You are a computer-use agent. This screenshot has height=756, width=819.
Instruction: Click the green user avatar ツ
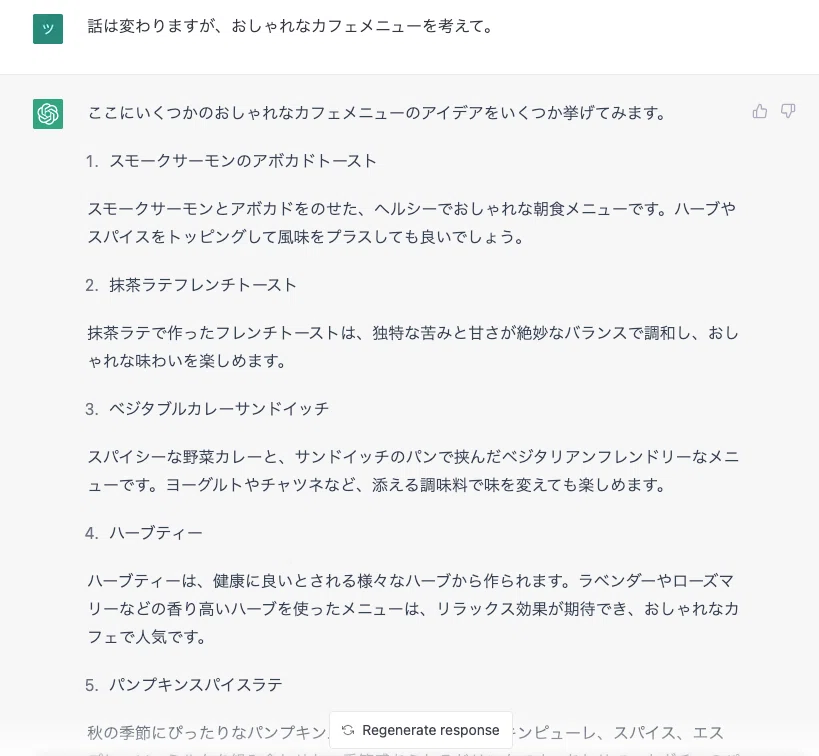pos(48,29)
